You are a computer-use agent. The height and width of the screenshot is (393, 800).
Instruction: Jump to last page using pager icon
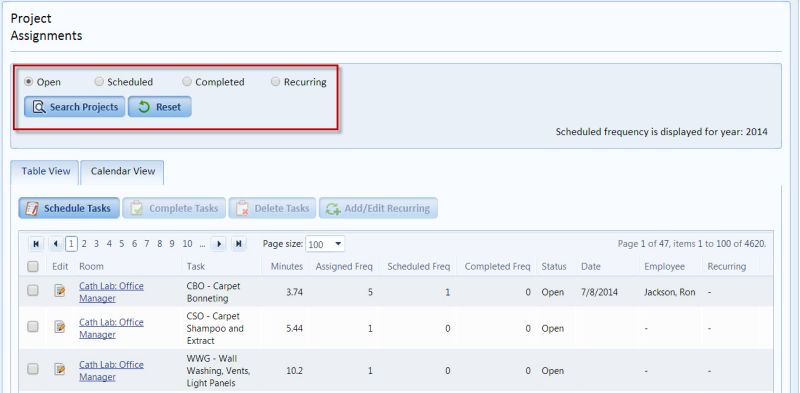point(238,244)
